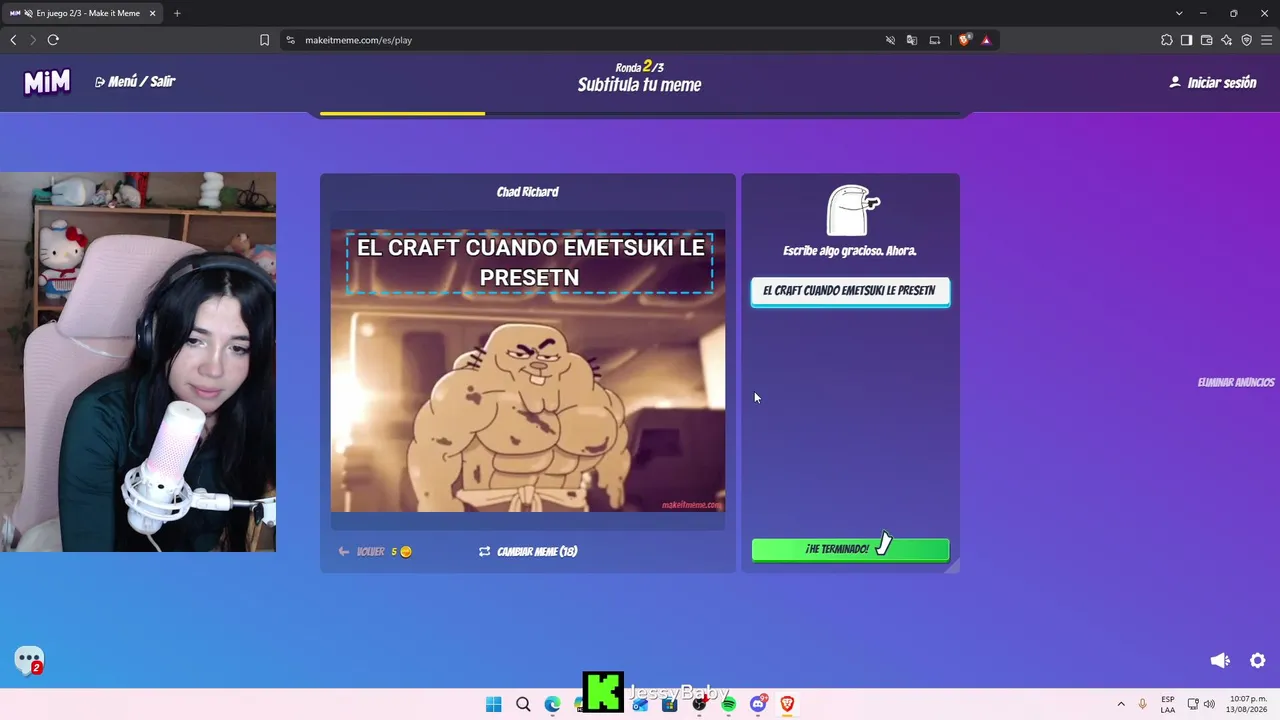Open Brave Wallet icon

click(1206, 40)
